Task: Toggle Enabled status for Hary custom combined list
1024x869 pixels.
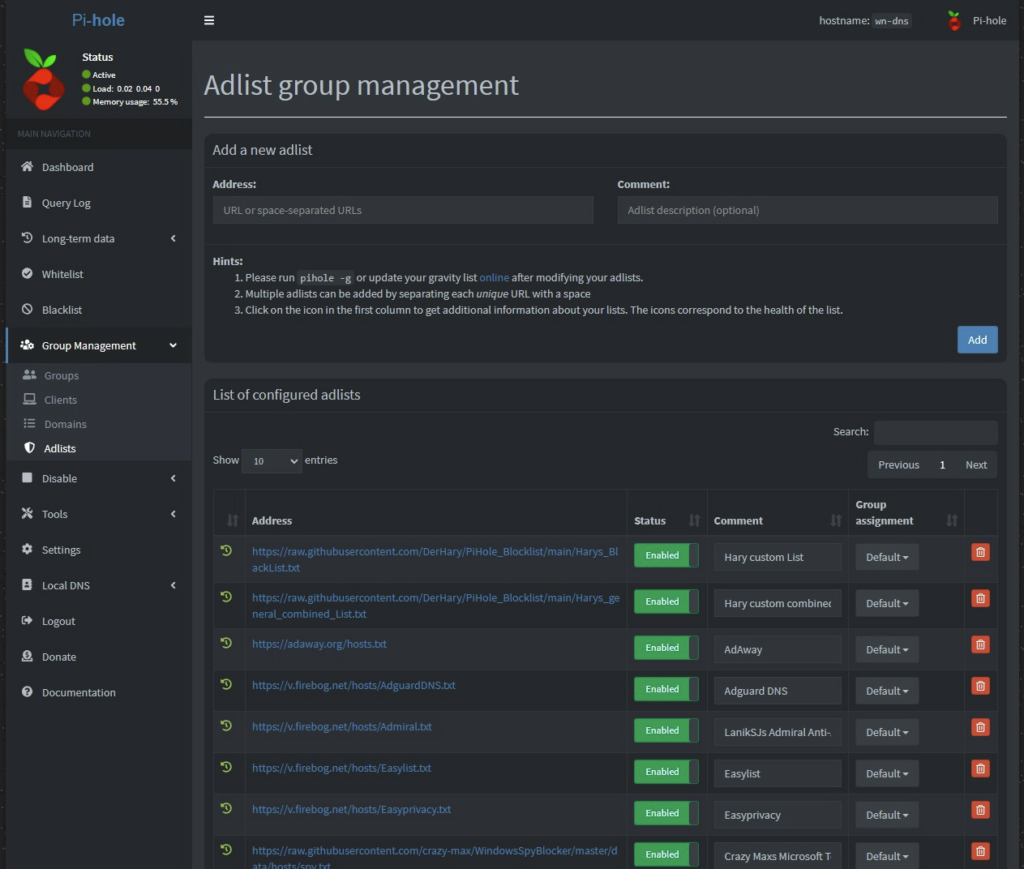Action: tap(666, 602)
